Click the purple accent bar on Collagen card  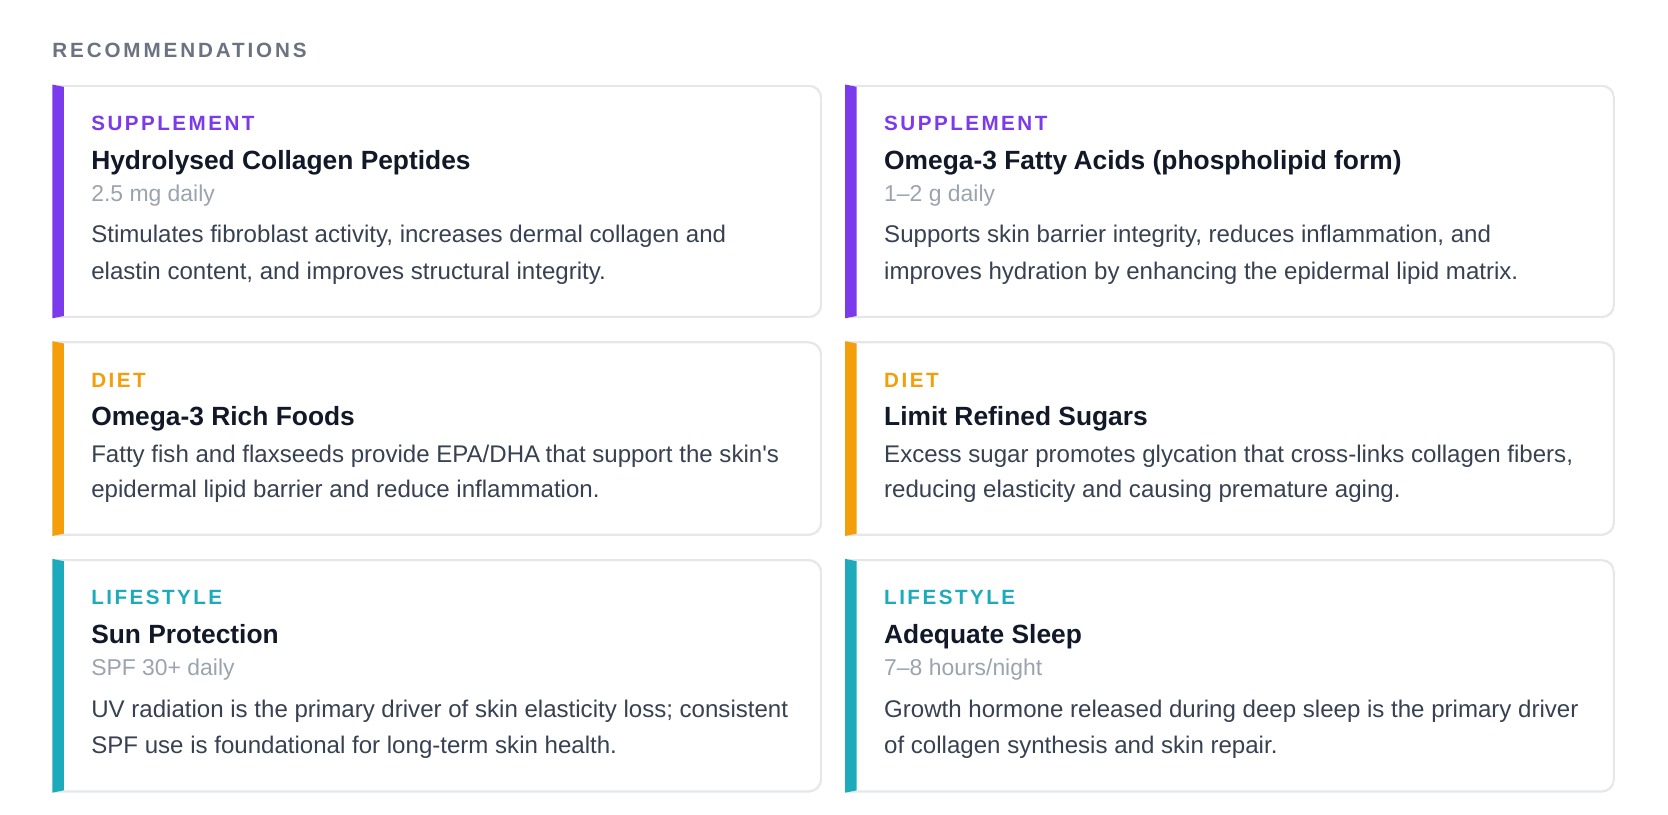[x=58, y=201]
